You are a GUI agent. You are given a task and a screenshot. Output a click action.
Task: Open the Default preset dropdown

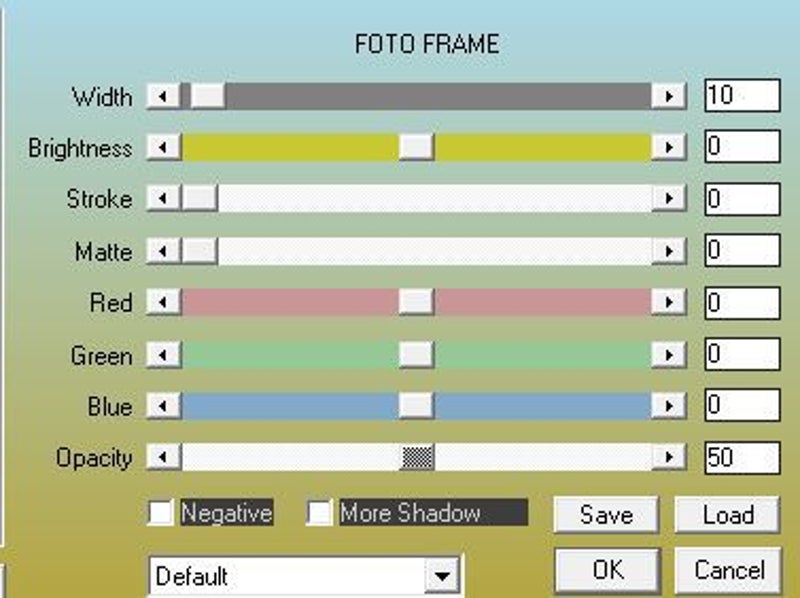(x=441, y=577)
